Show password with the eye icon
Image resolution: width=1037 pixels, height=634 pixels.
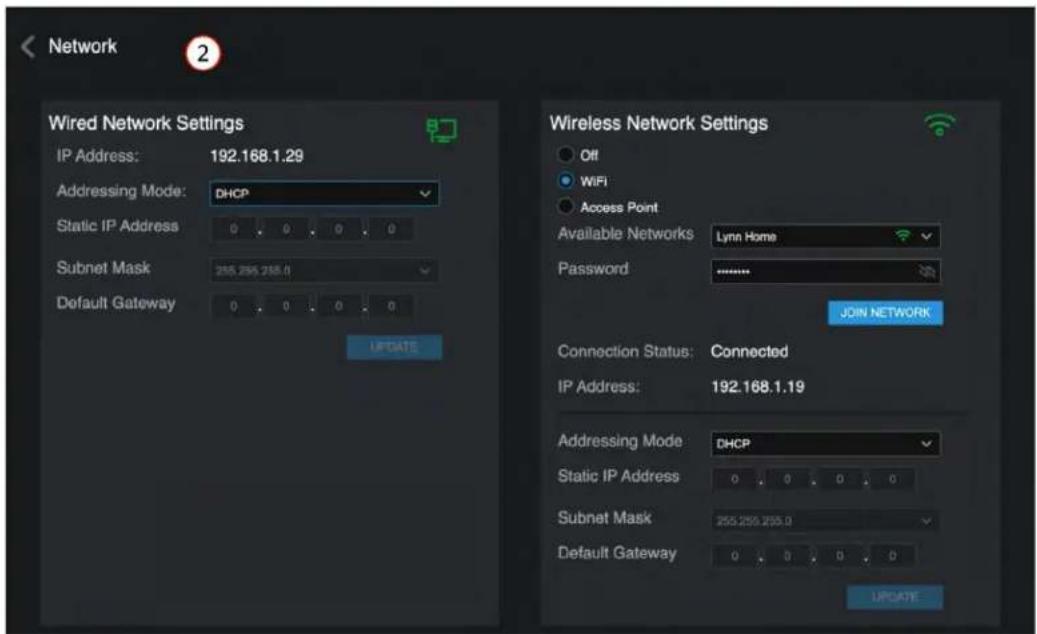point(927,272)
